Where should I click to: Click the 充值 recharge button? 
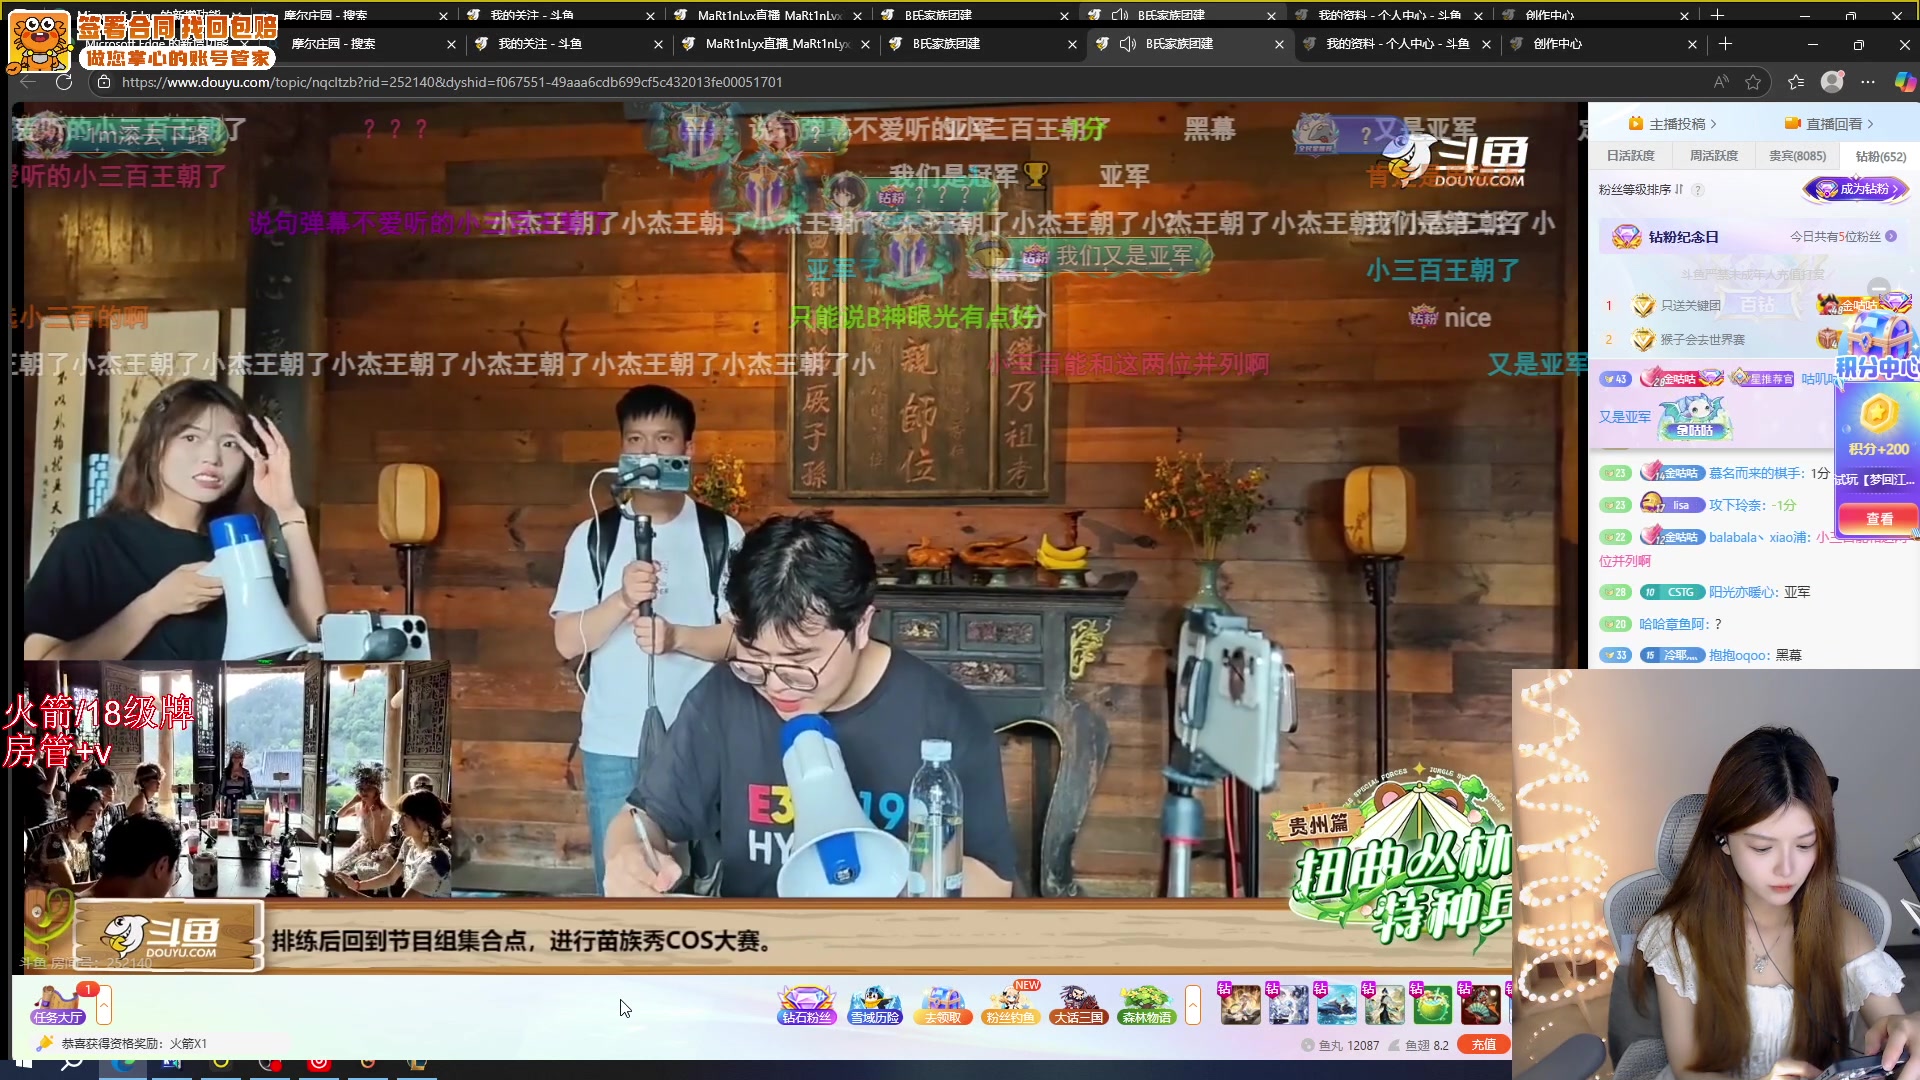(x=1483, y=1045)
